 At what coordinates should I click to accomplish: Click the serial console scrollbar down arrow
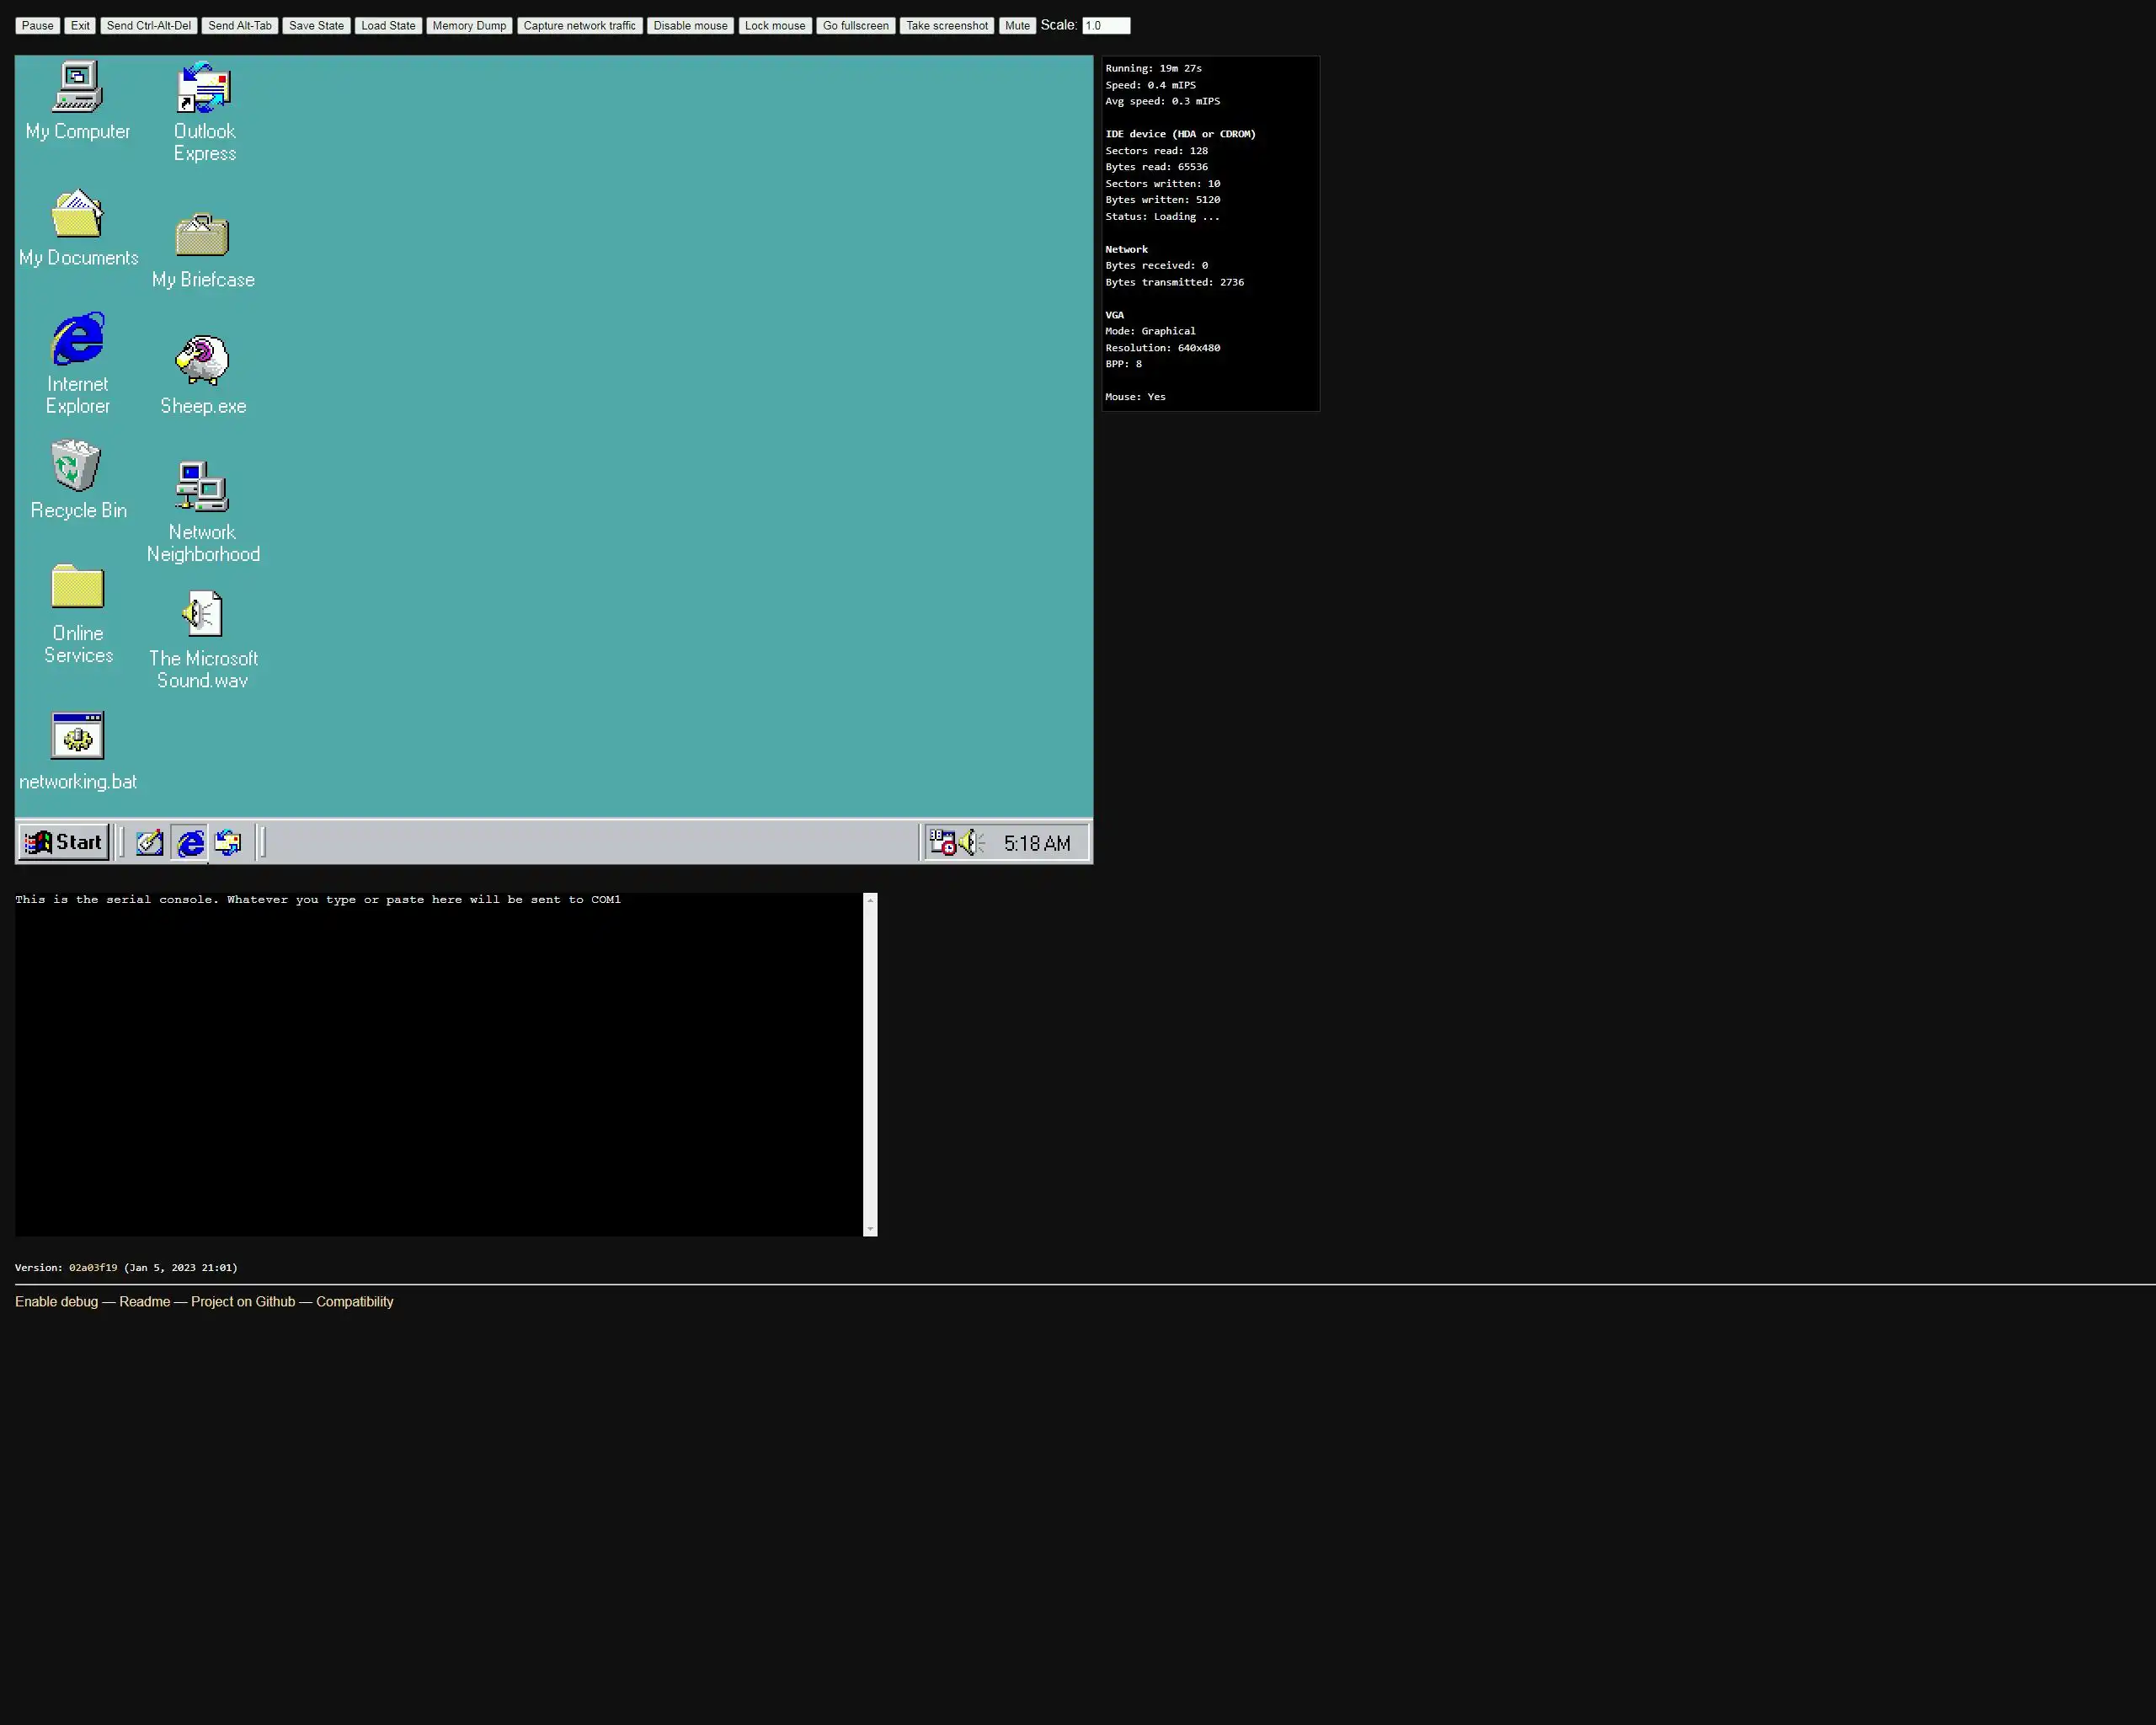tap(870, 1229)
